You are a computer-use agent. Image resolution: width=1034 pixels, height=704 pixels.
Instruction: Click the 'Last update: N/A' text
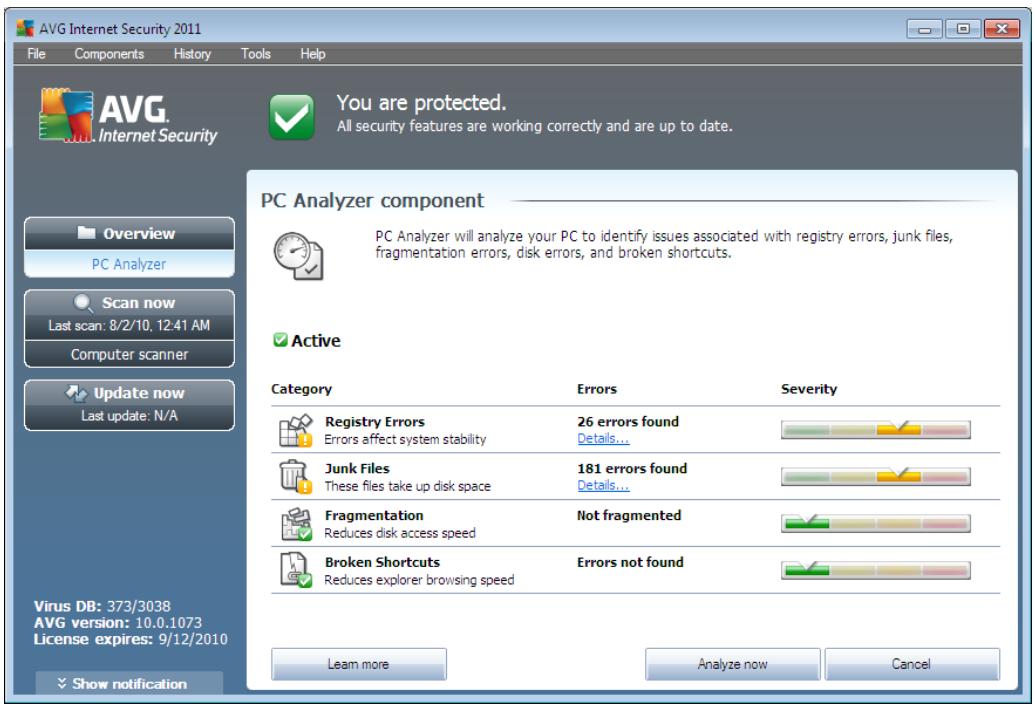(x=129, y=416)
